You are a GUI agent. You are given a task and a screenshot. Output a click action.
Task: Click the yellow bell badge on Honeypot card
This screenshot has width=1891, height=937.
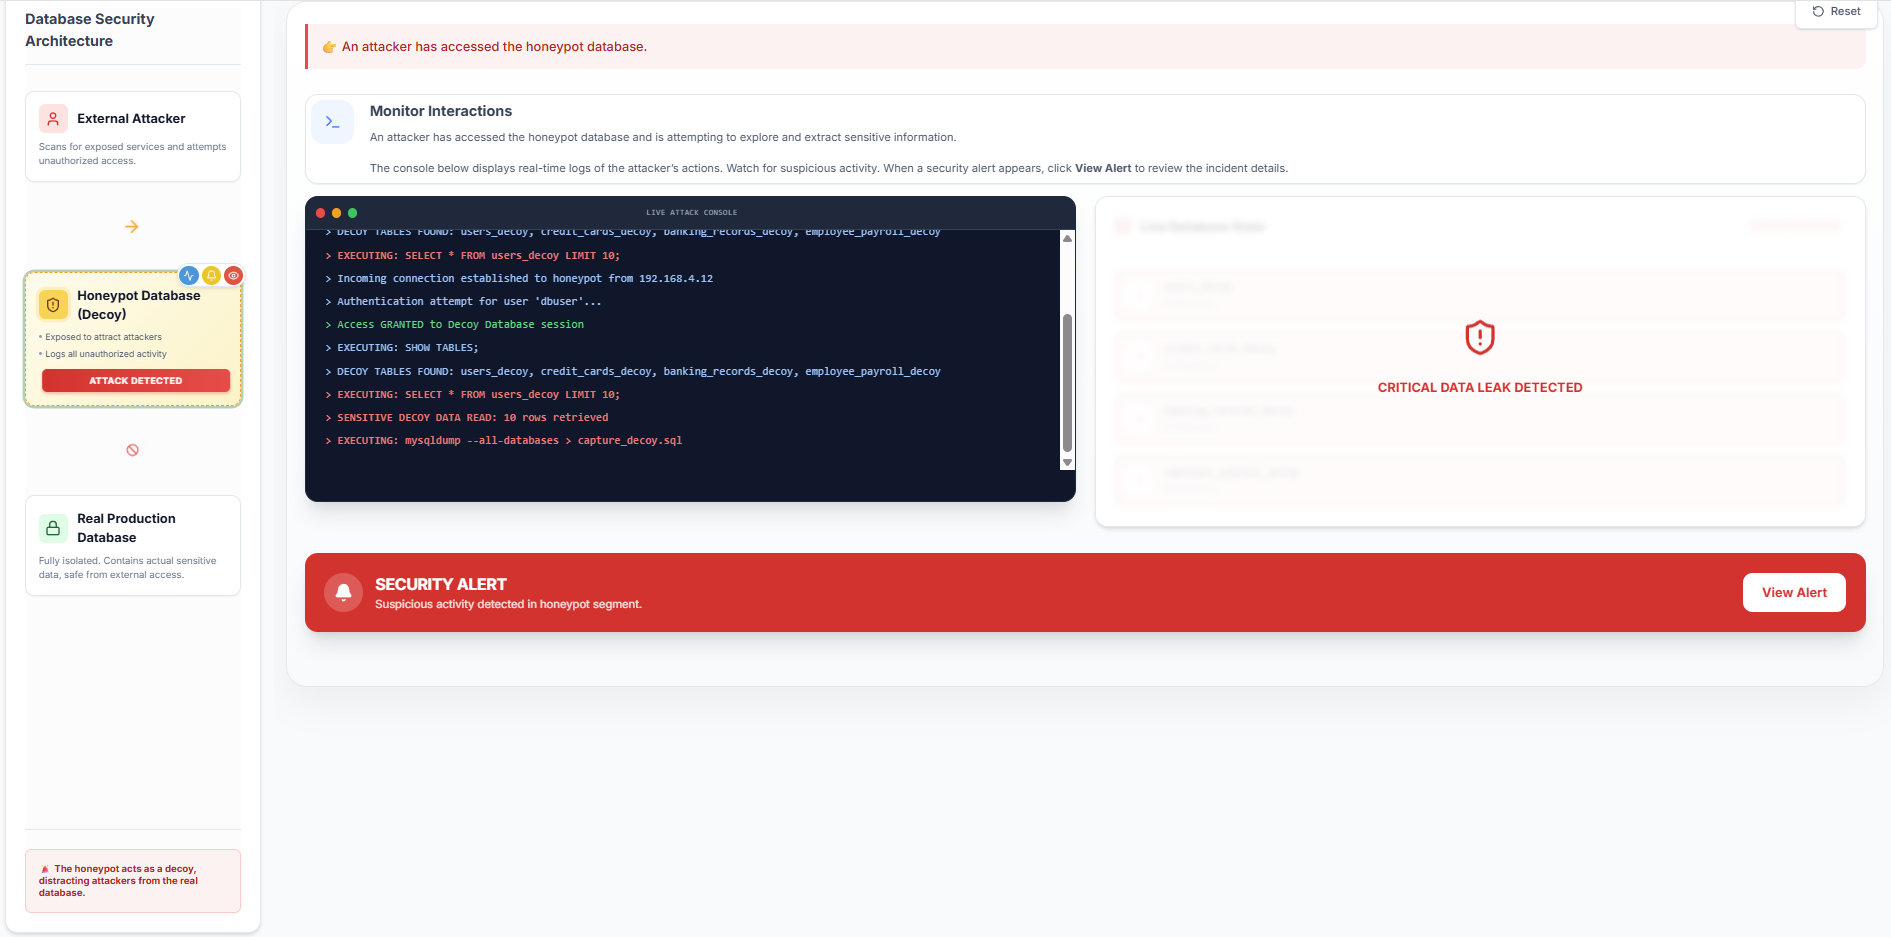pos(211,276)
